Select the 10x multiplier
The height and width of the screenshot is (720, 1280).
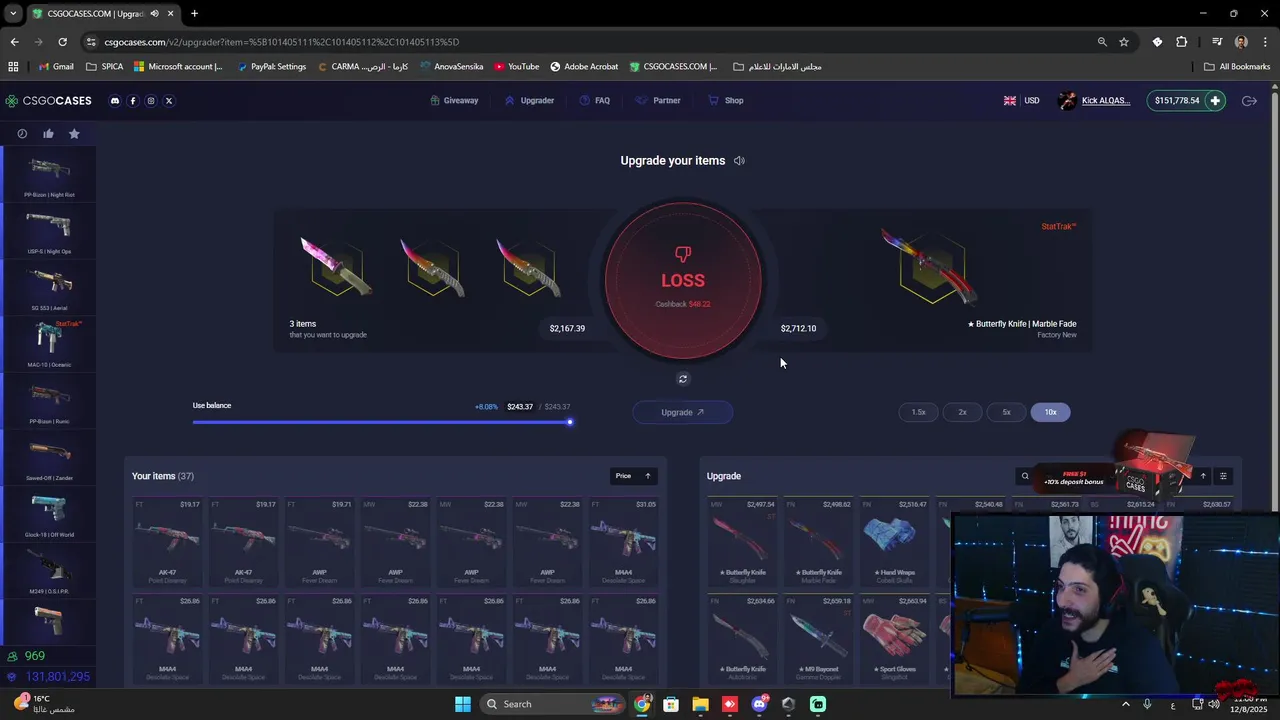(1050, 412)
